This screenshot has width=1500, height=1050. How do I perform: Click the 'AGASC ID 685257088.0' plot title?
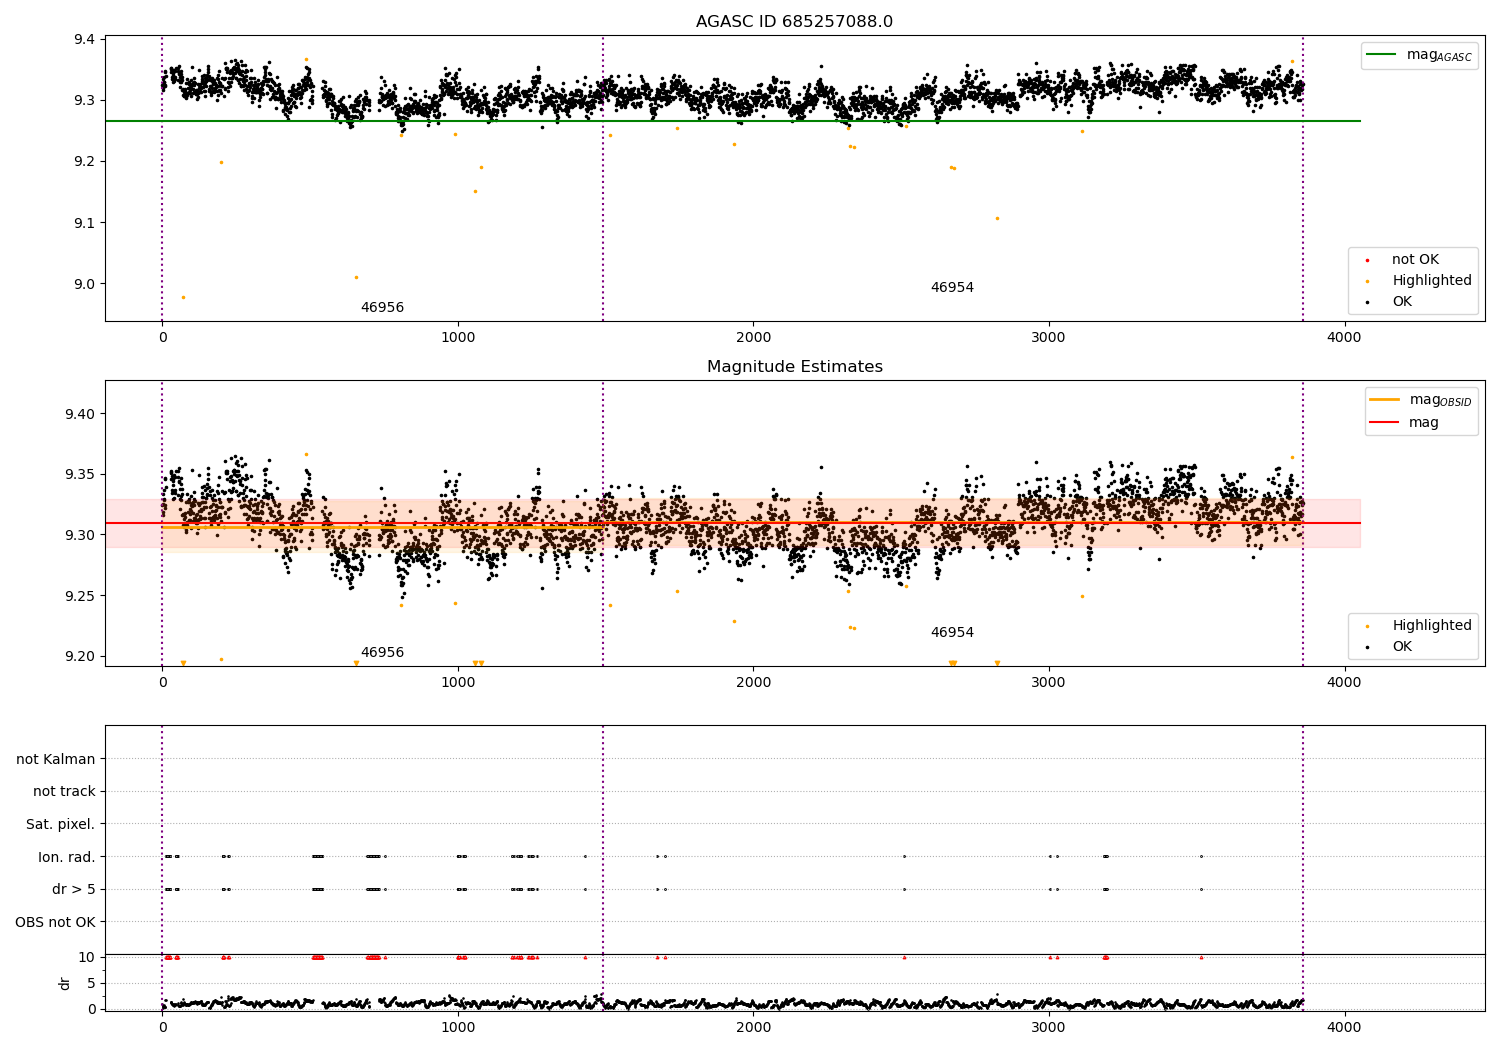(x=794, y=22)
